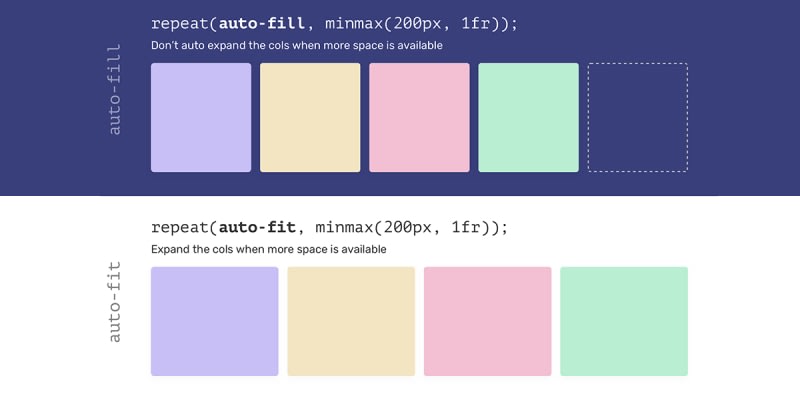The image size is (800, 400).
Task: Select the pink box in the auto-fit row
Action: point(487,321)
